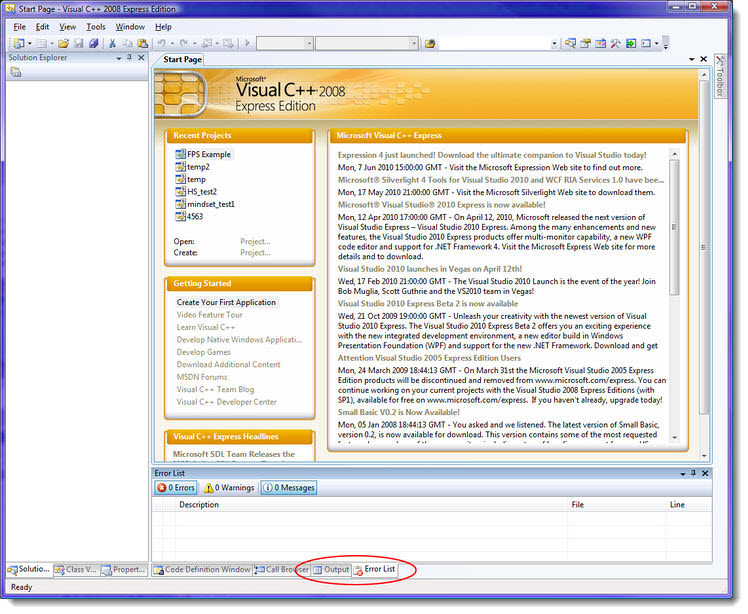Open the View menu

[x=68, y=27]
